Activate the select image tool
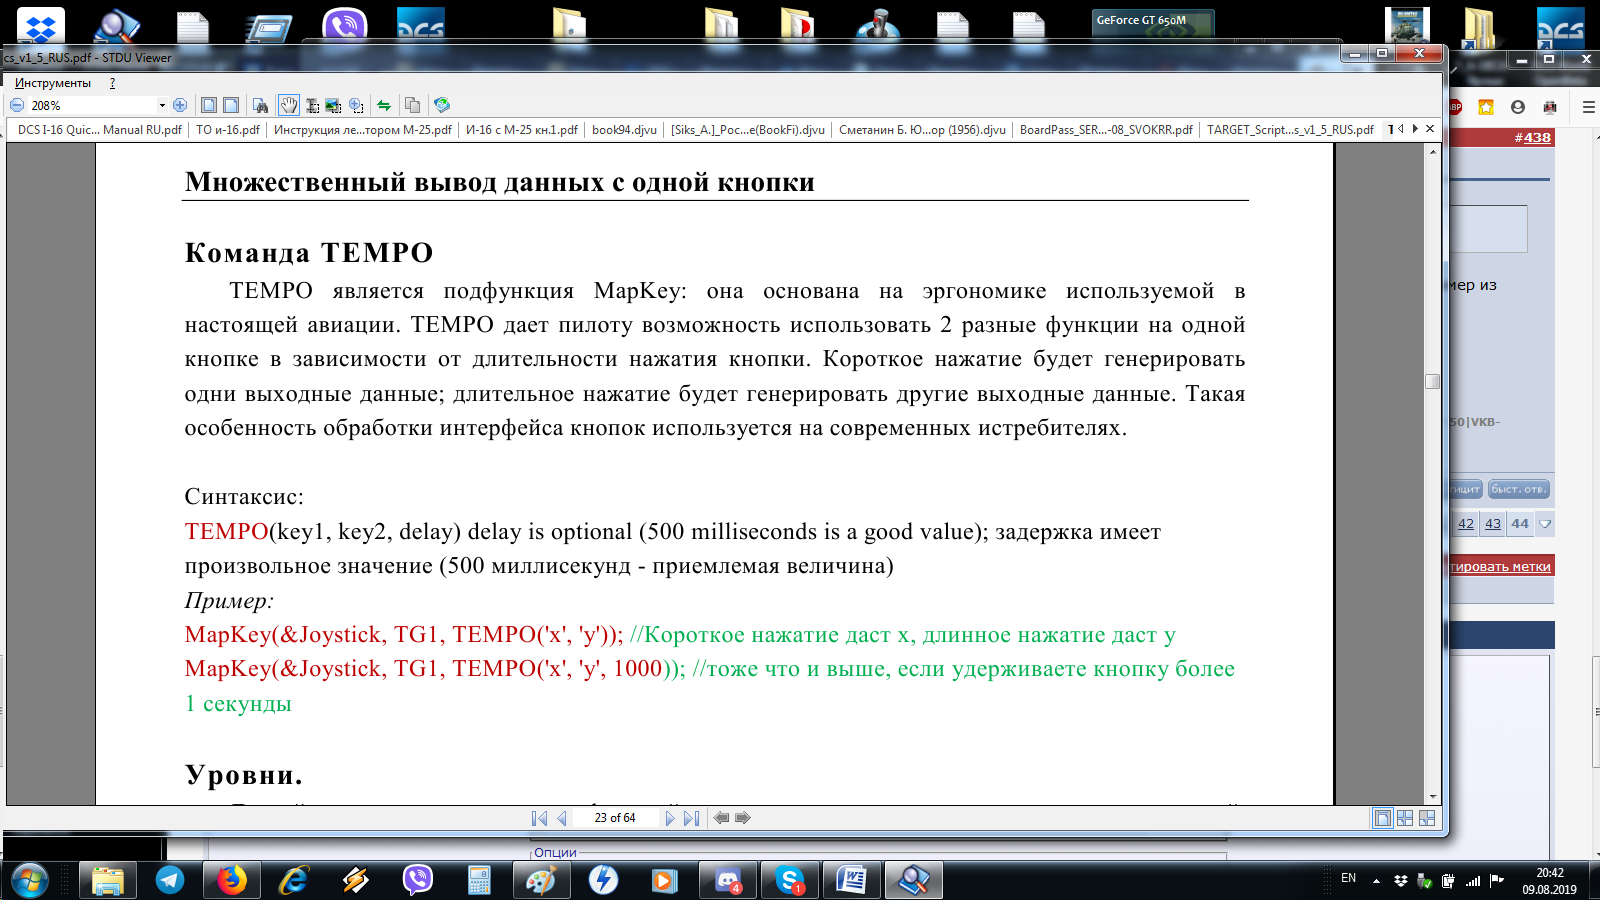 coord(334,105)
